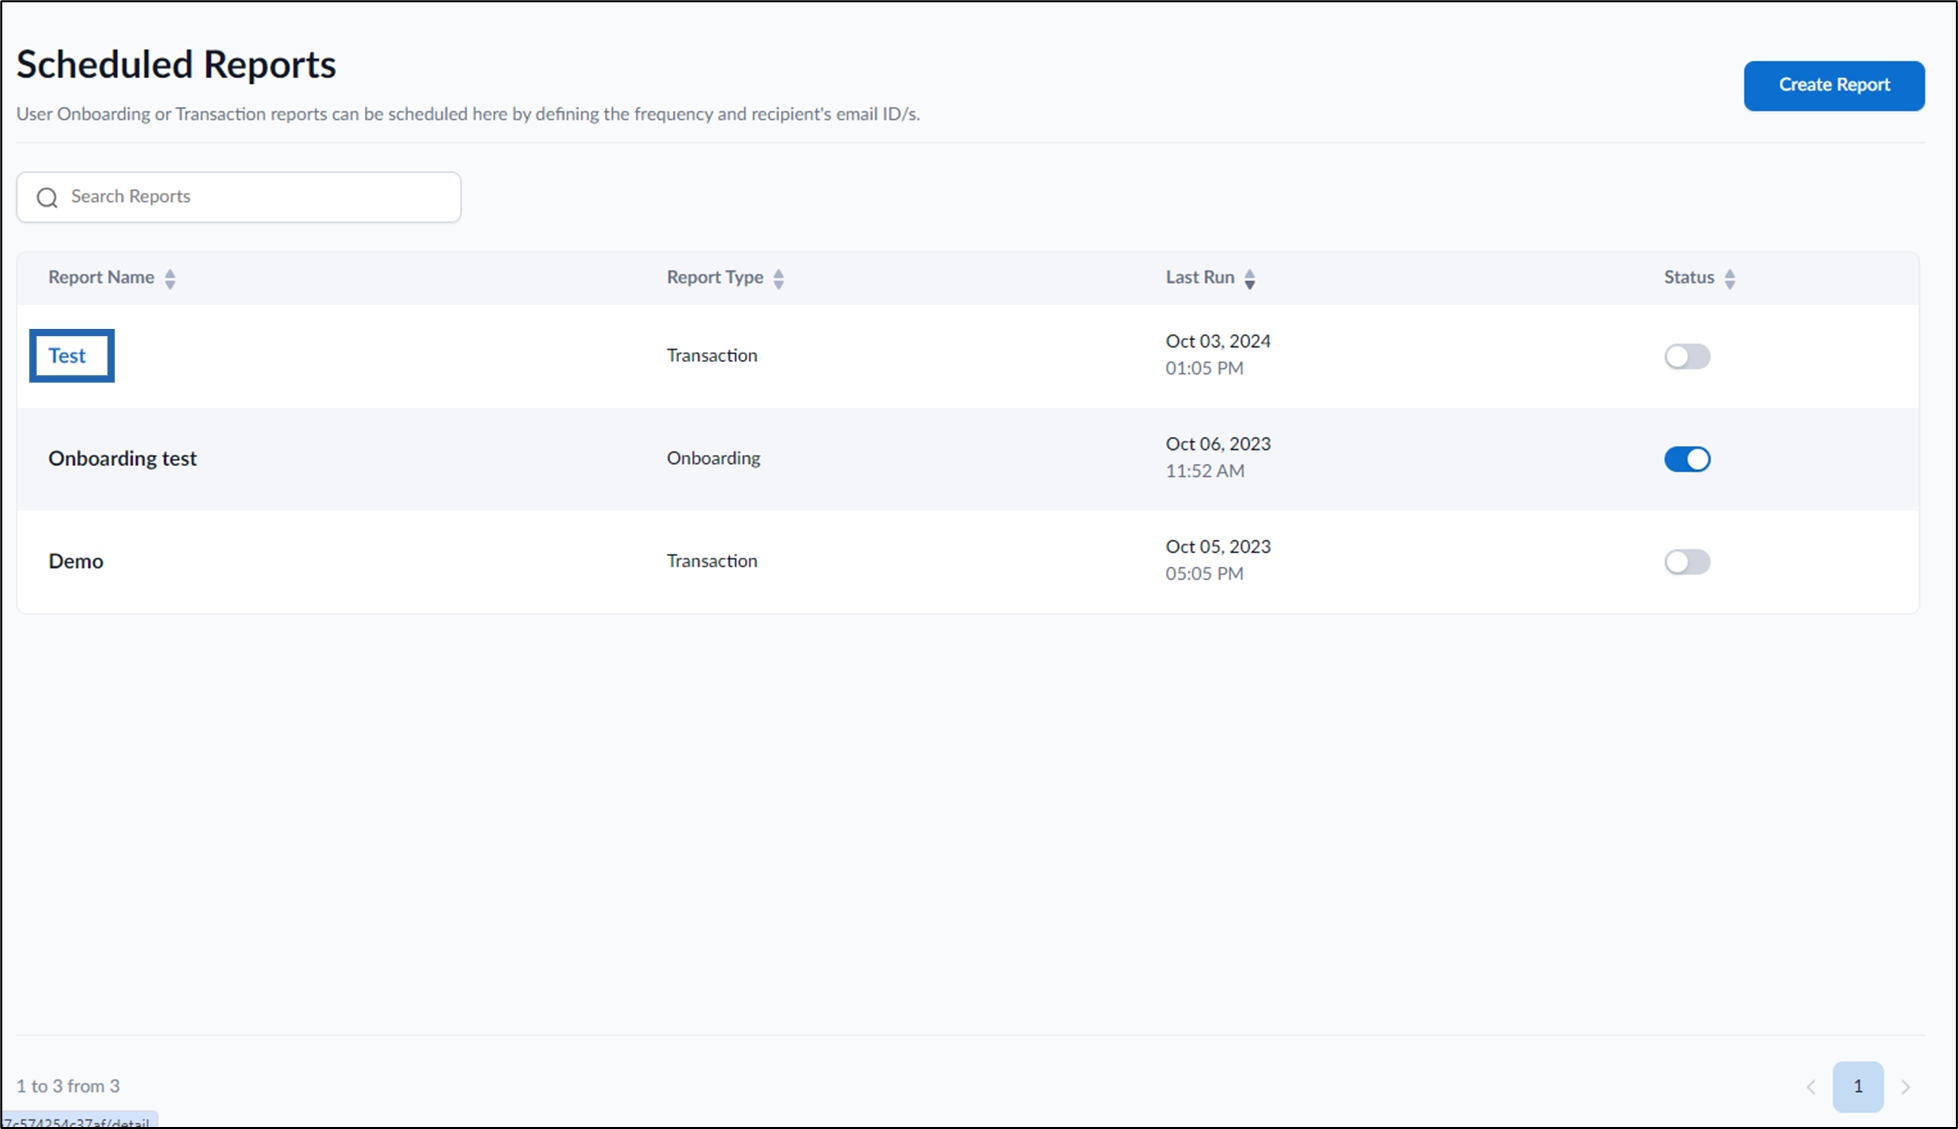Enable the Test report status toggle

click(1687, 356)
